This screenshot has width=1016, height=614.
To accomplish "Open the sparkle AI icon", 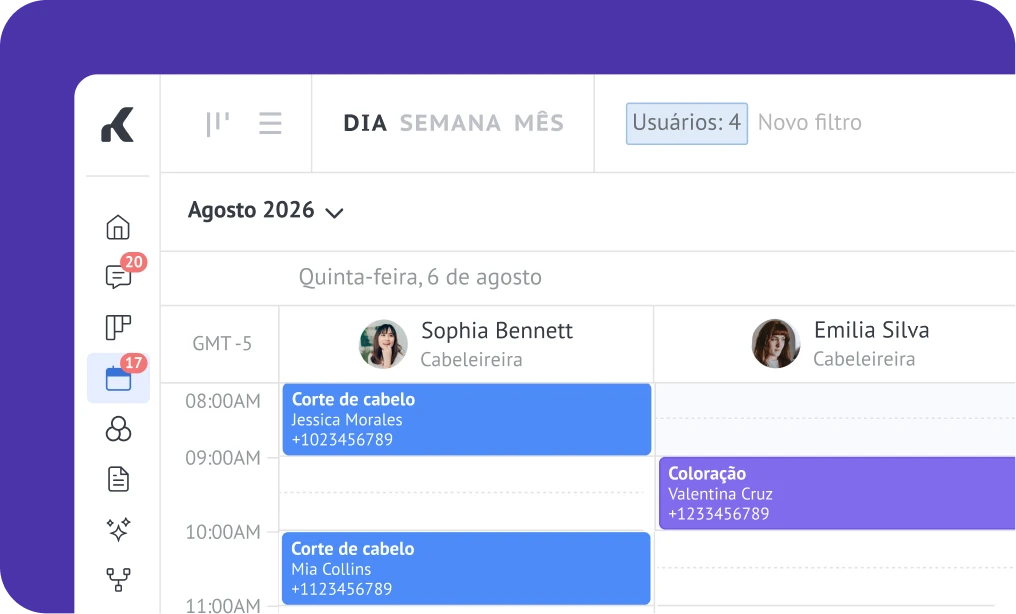I will coord(118,529).
